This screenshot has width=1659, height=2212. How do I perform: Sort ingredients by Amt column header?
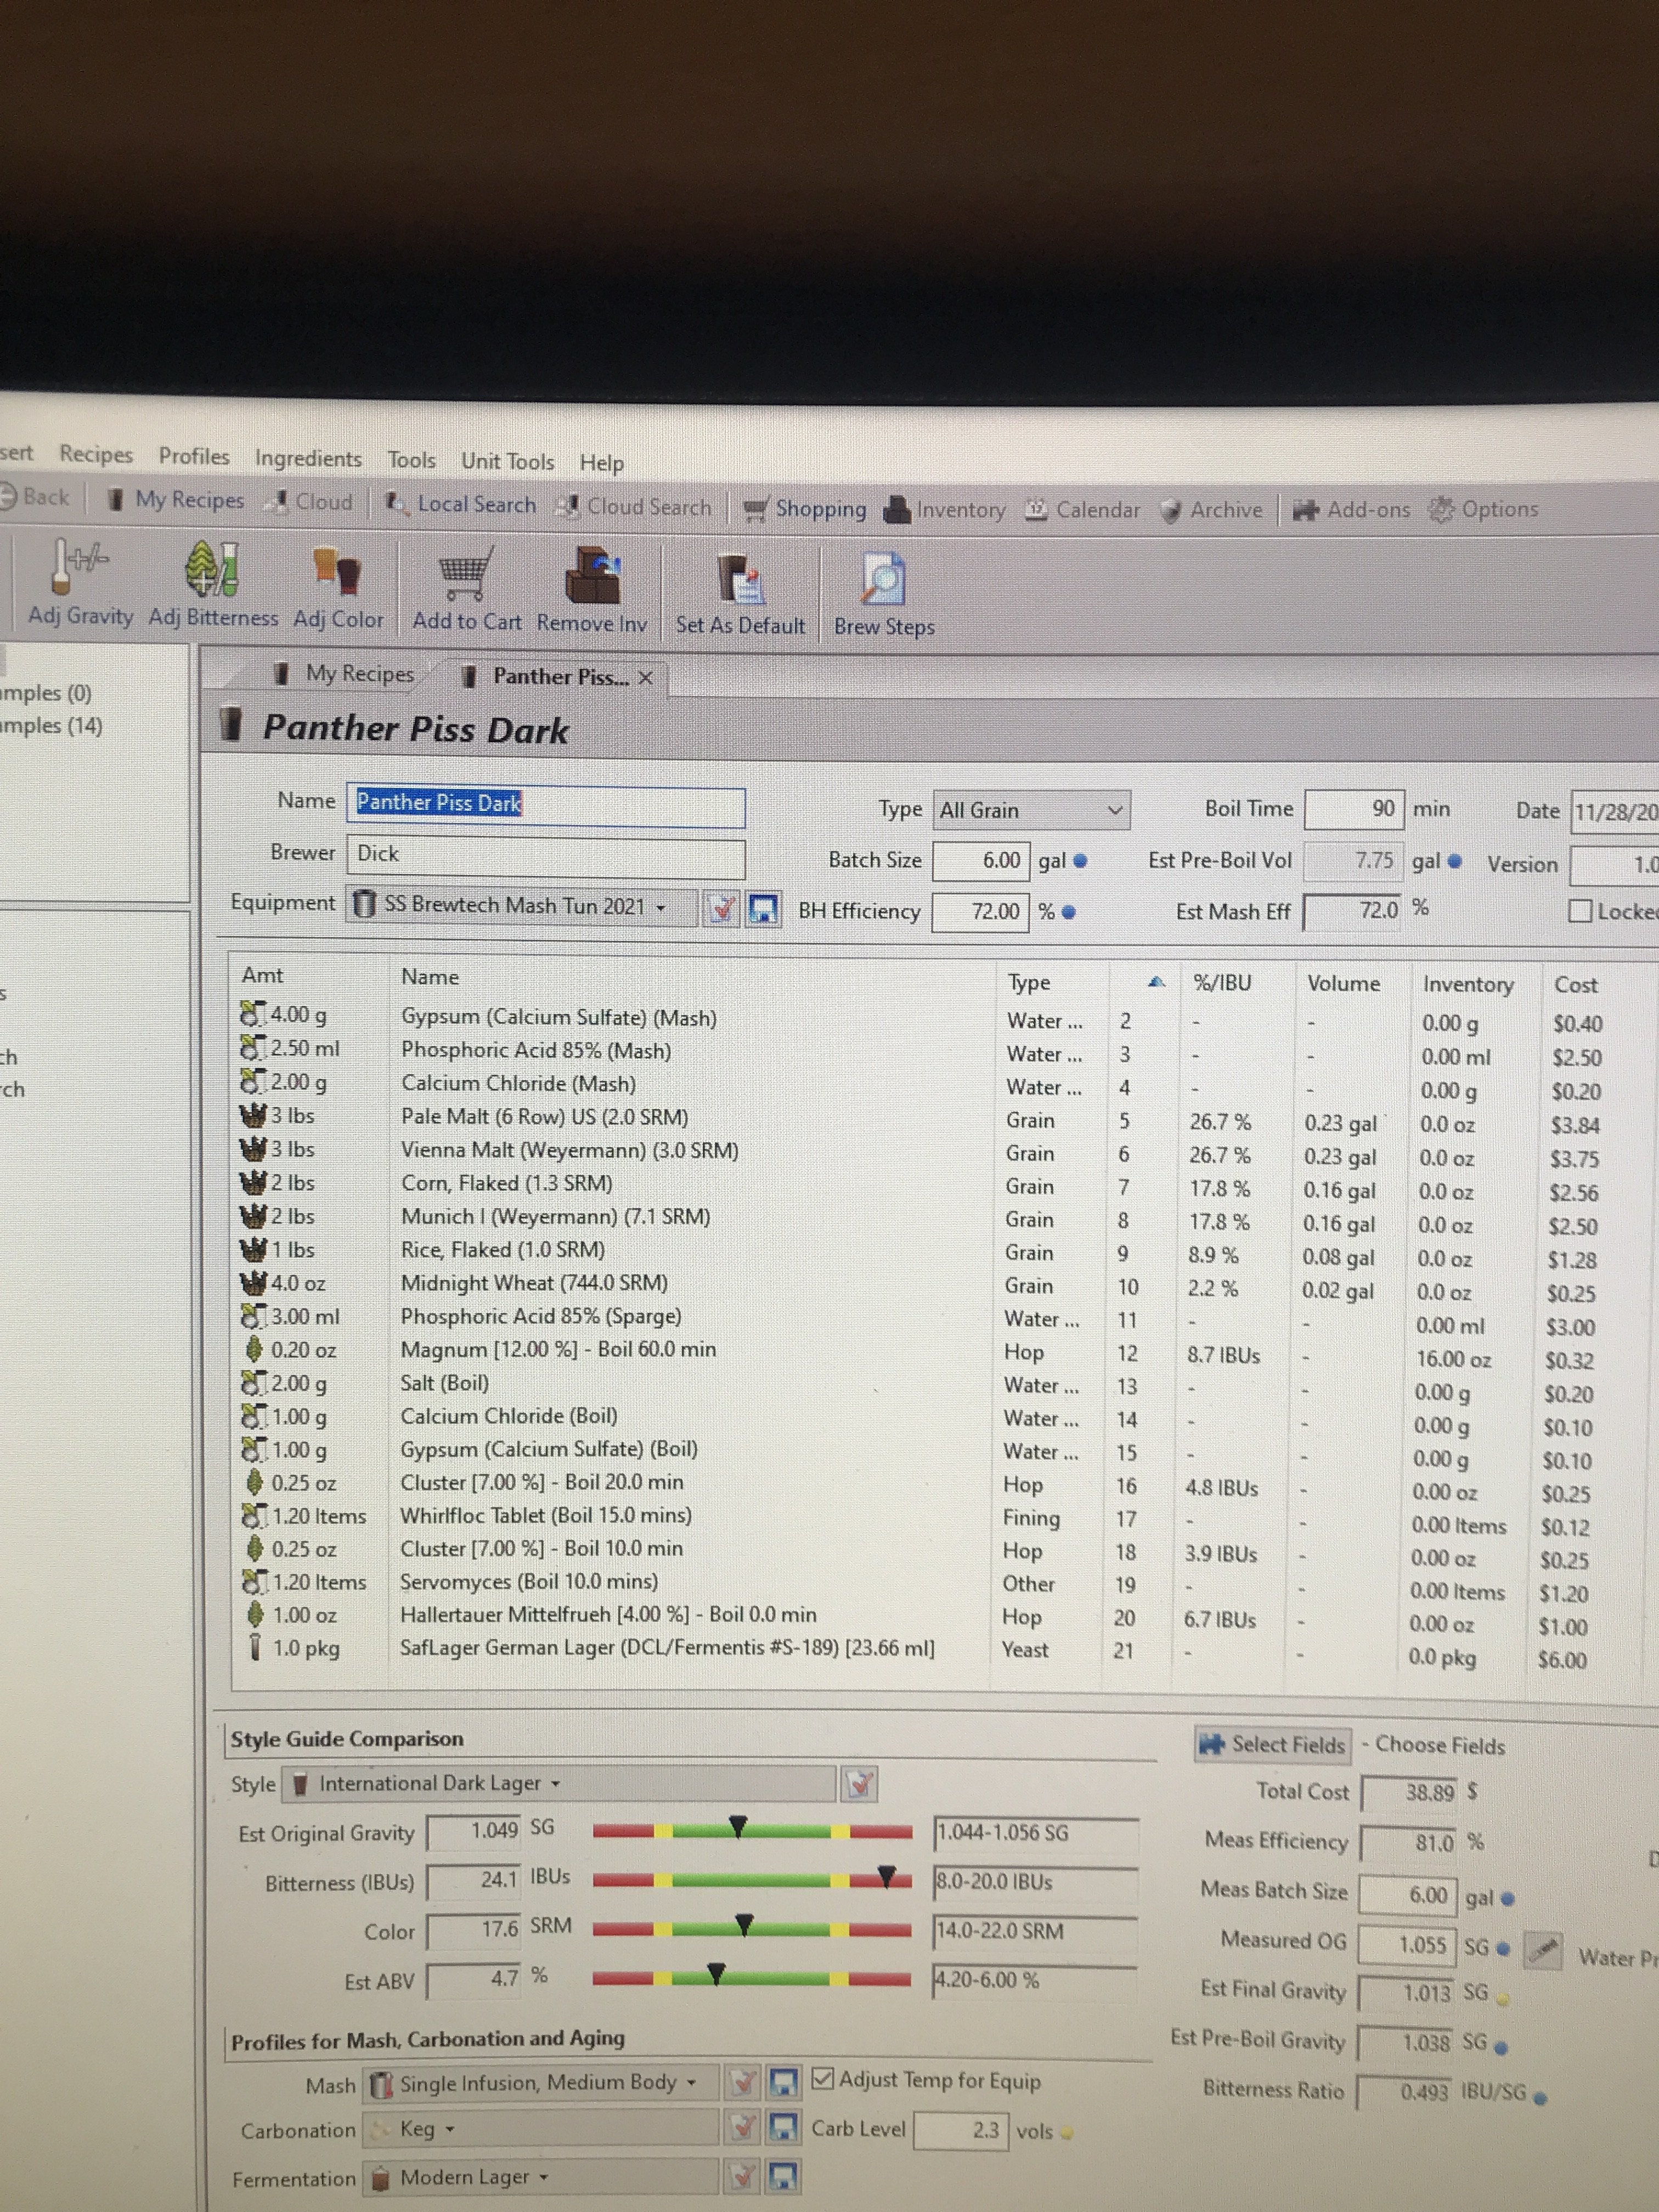(262, 975)
